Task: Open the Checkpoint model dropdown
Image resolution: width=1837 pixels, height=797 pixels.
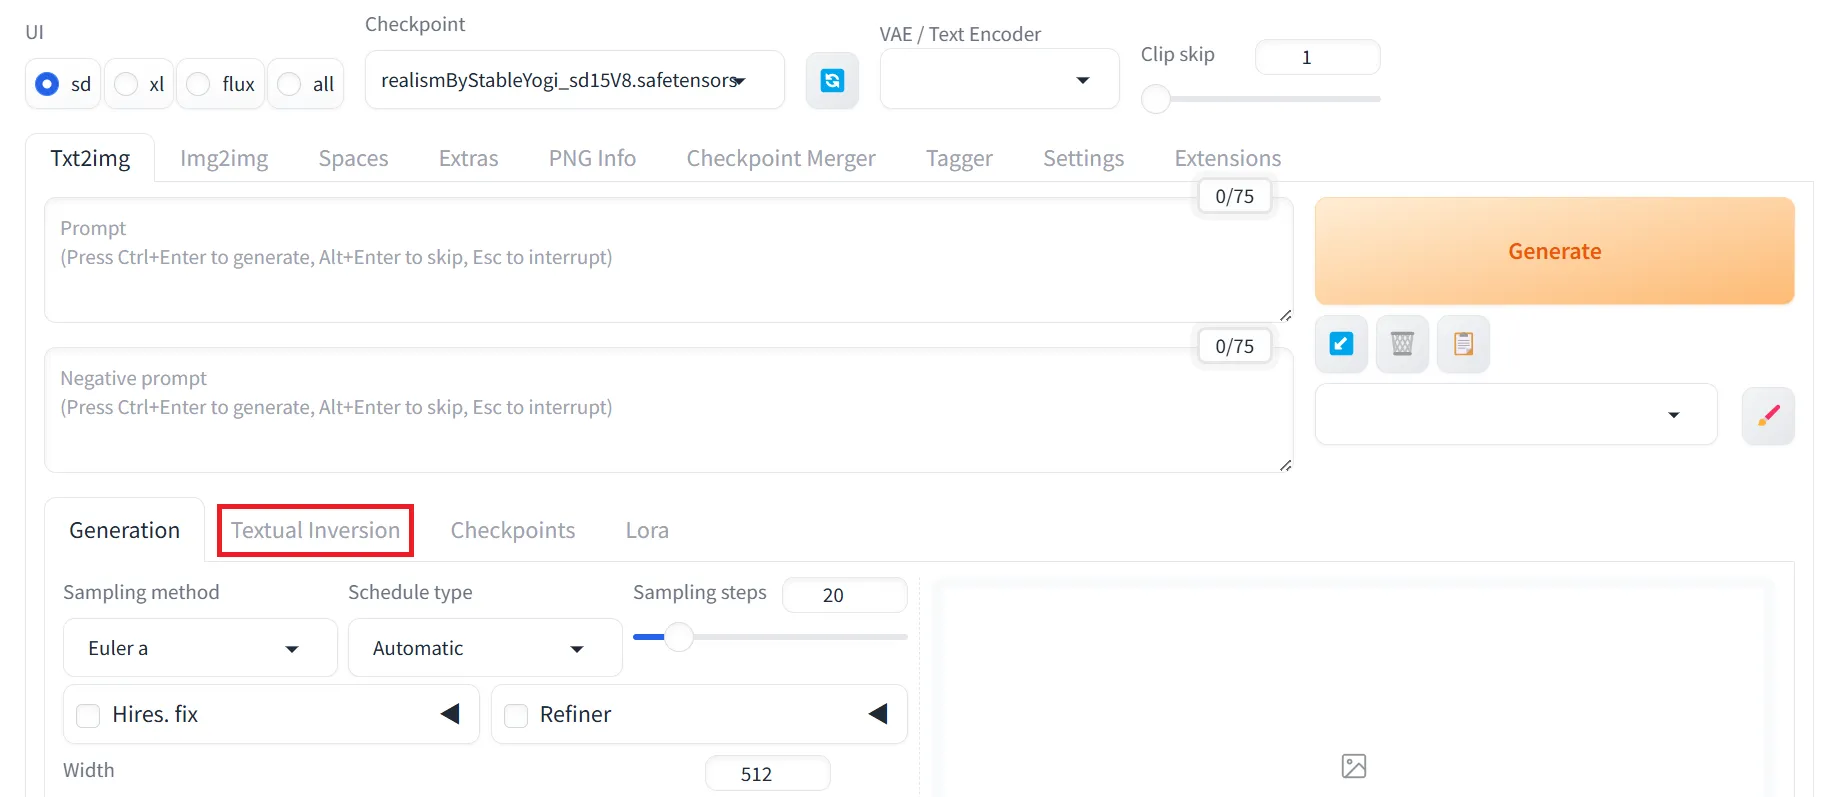Action: point(574,80)
